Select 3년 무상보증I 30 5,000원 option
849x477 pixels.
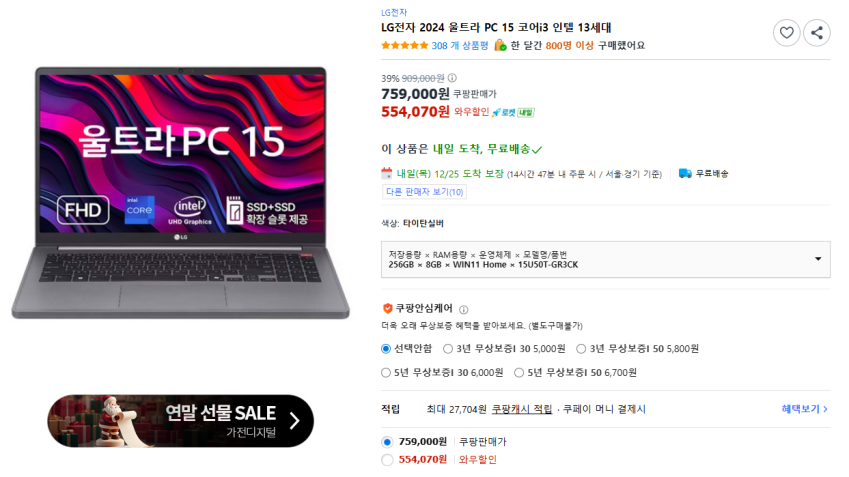pos(504,349)
